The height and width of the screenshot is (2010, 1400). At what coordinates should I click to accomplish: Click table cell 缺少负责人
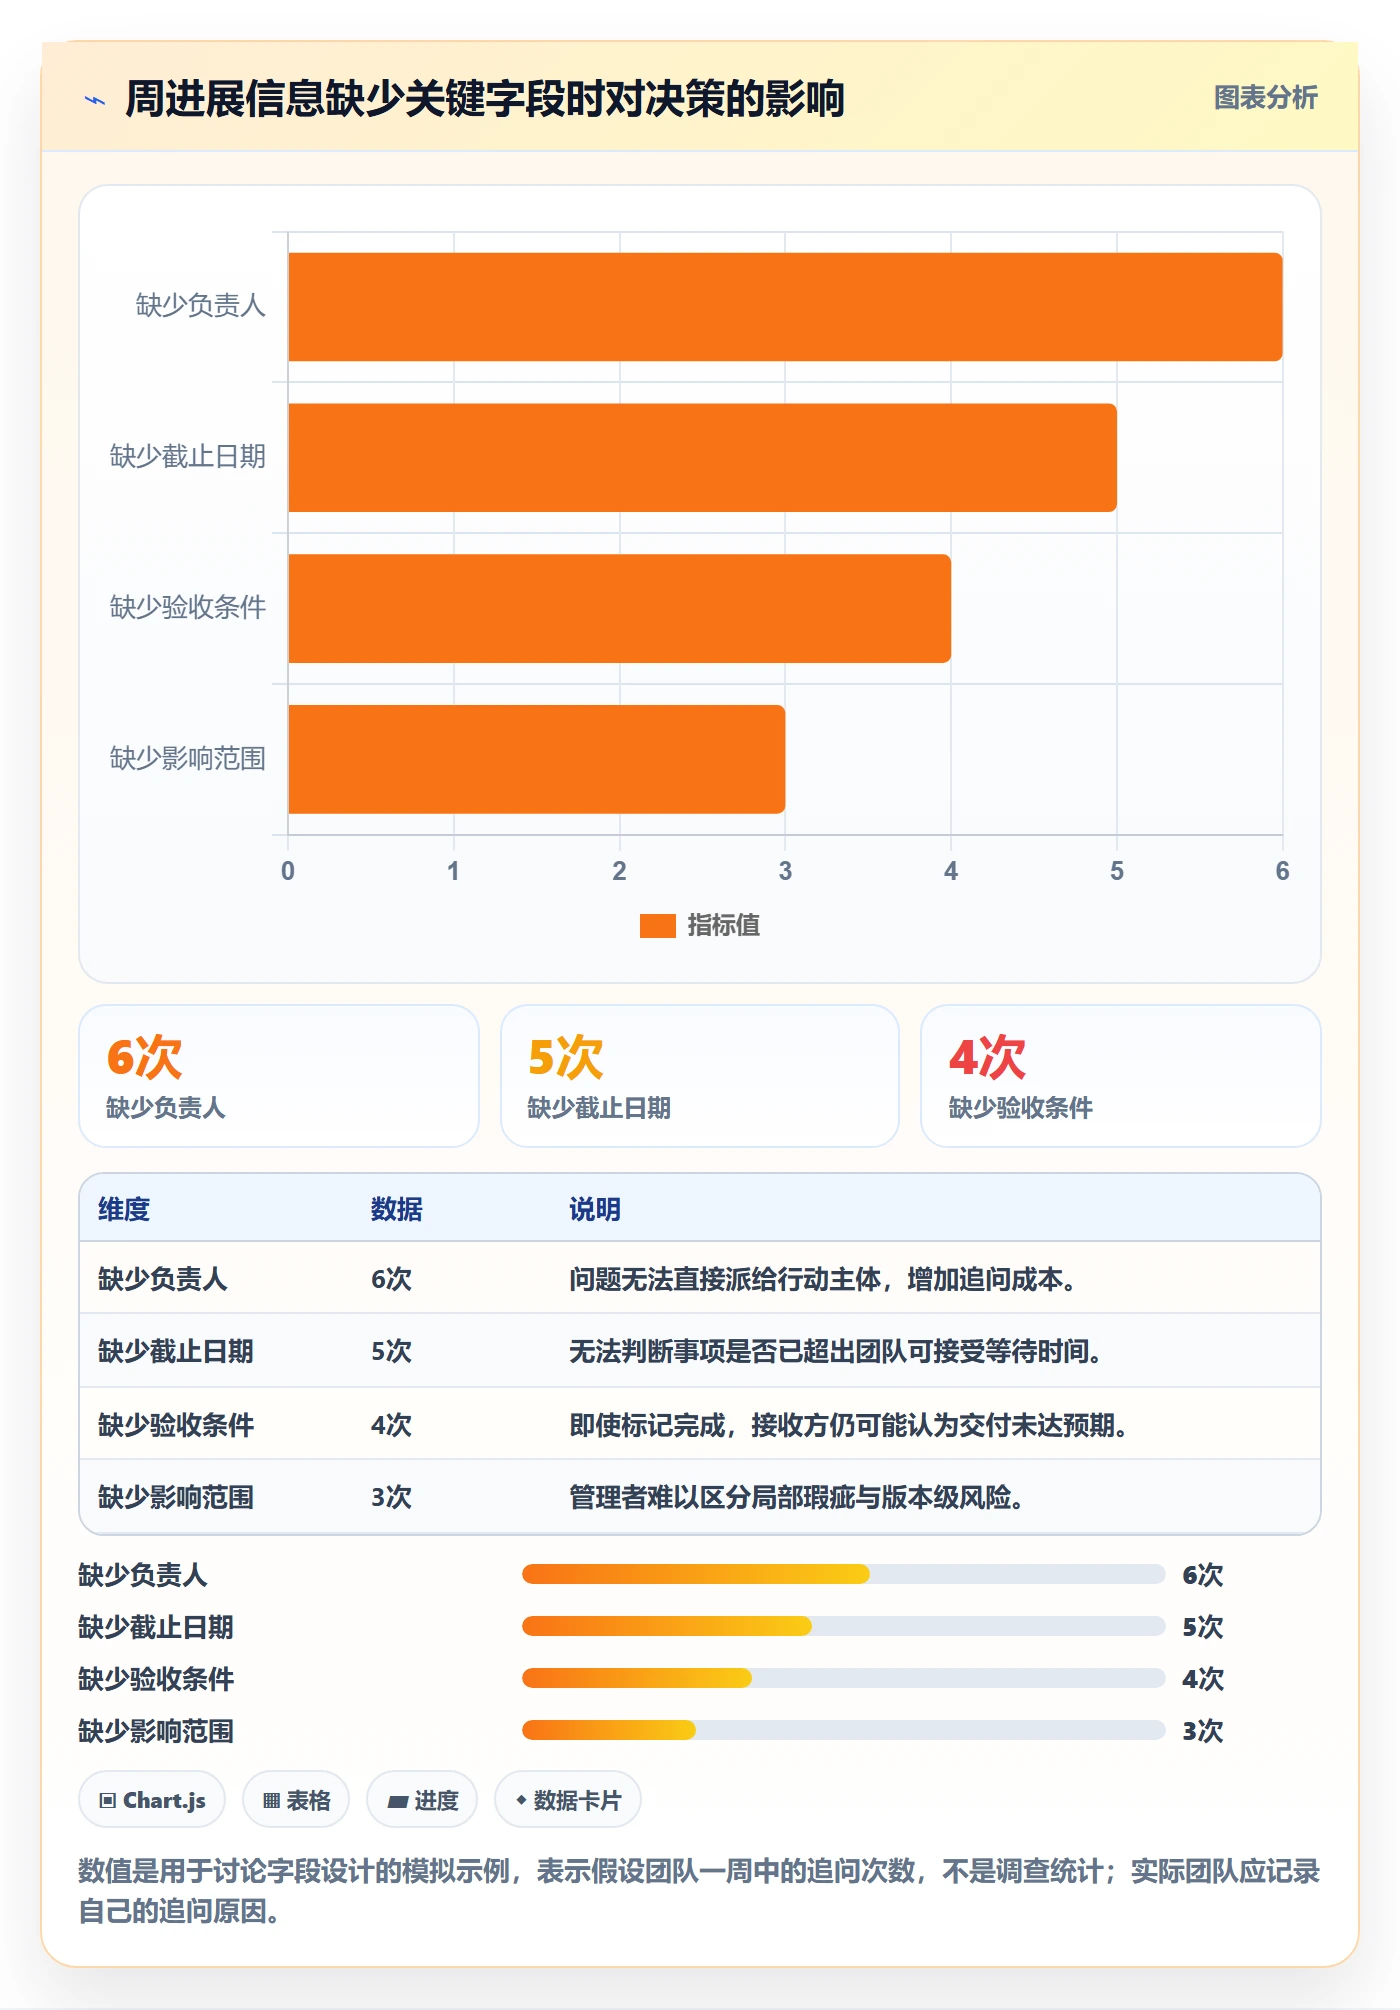click(x=163, y=1279)
